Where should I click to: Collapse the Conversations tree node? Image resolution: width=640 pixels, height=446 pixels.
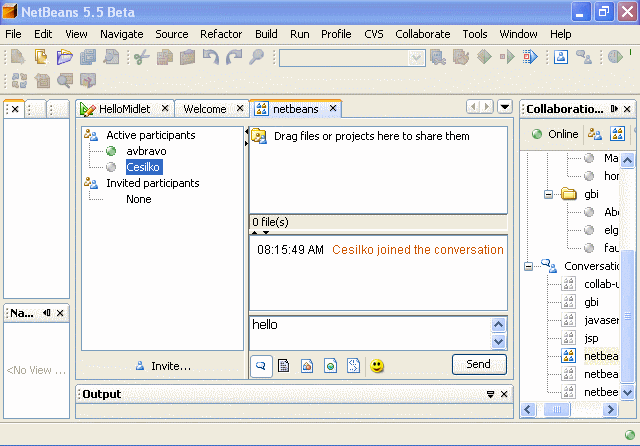pyautogui.click(x=529, y=266)
